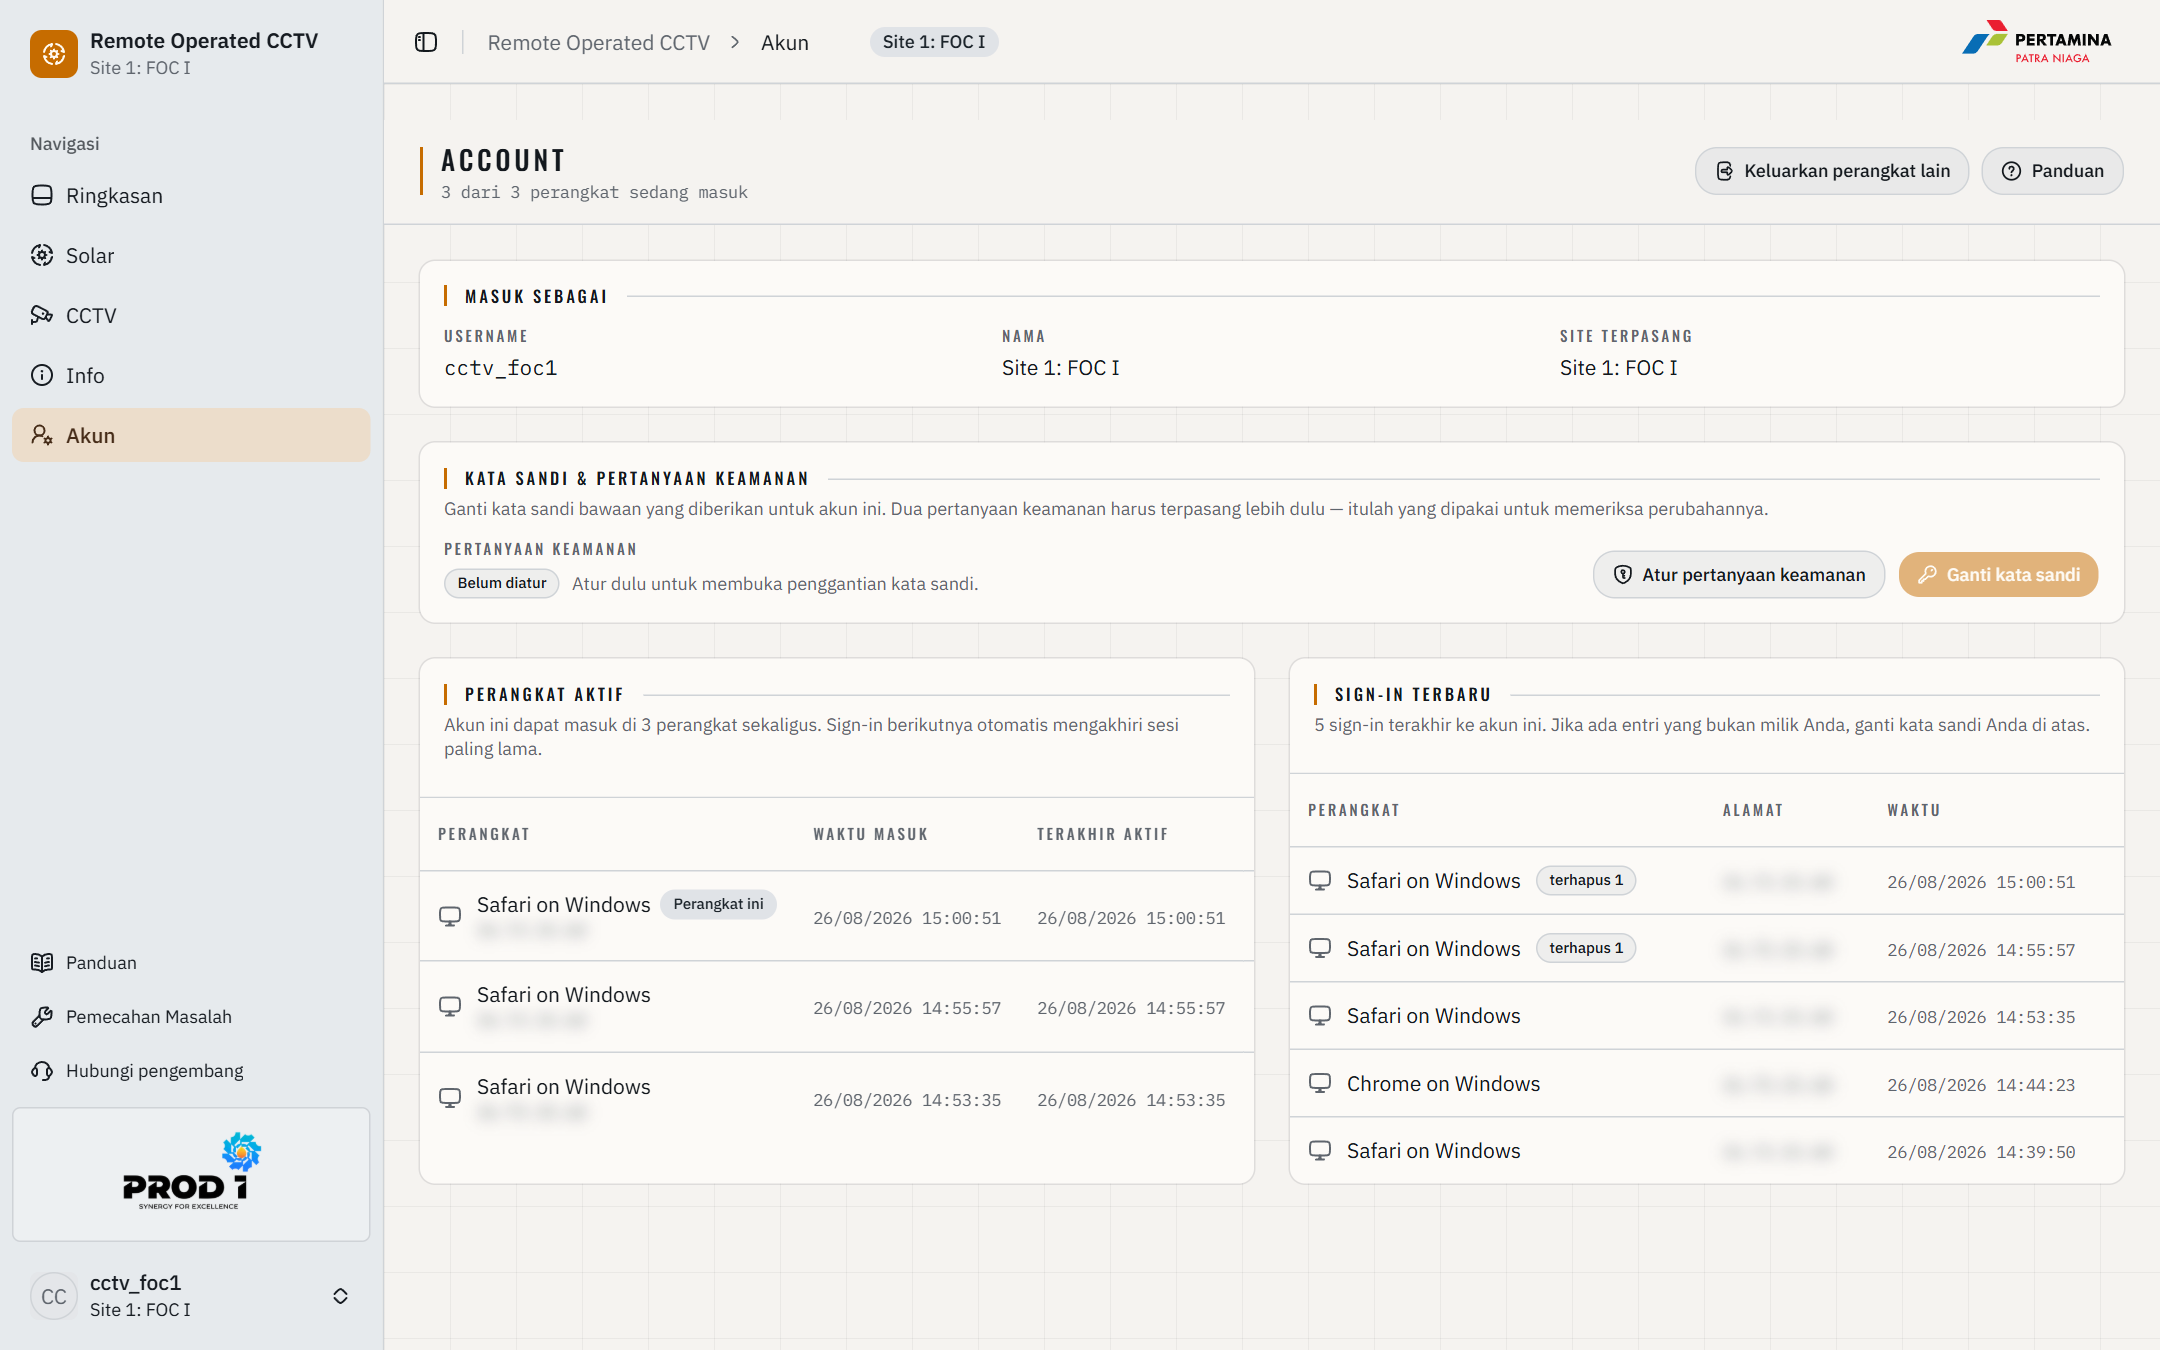
Task: Click monitor icon of active device 14:53:35 row
Action: tap(450, 1098)
